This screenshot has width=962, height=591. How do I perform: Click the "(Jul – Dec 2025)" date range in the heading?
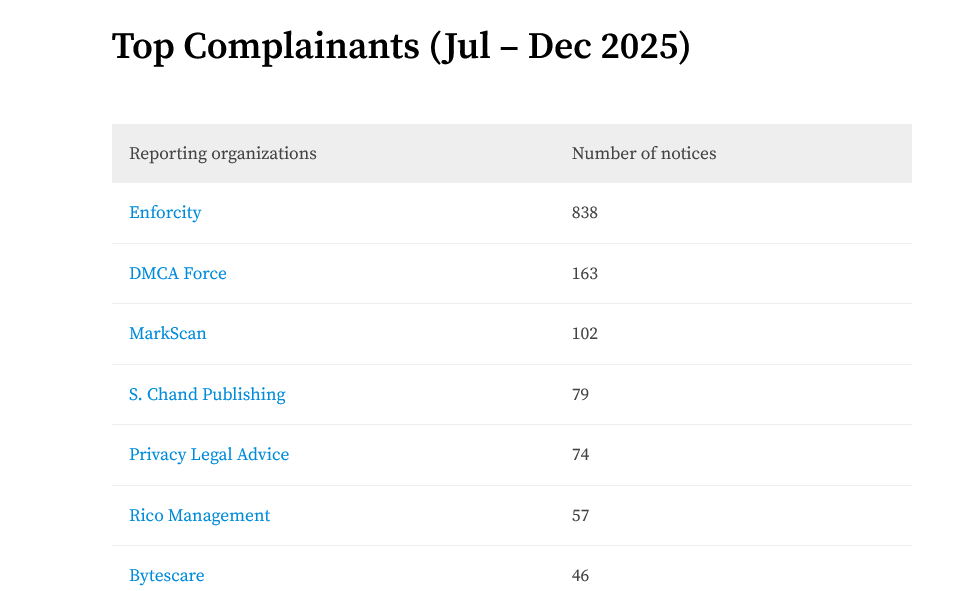[560, 47]
